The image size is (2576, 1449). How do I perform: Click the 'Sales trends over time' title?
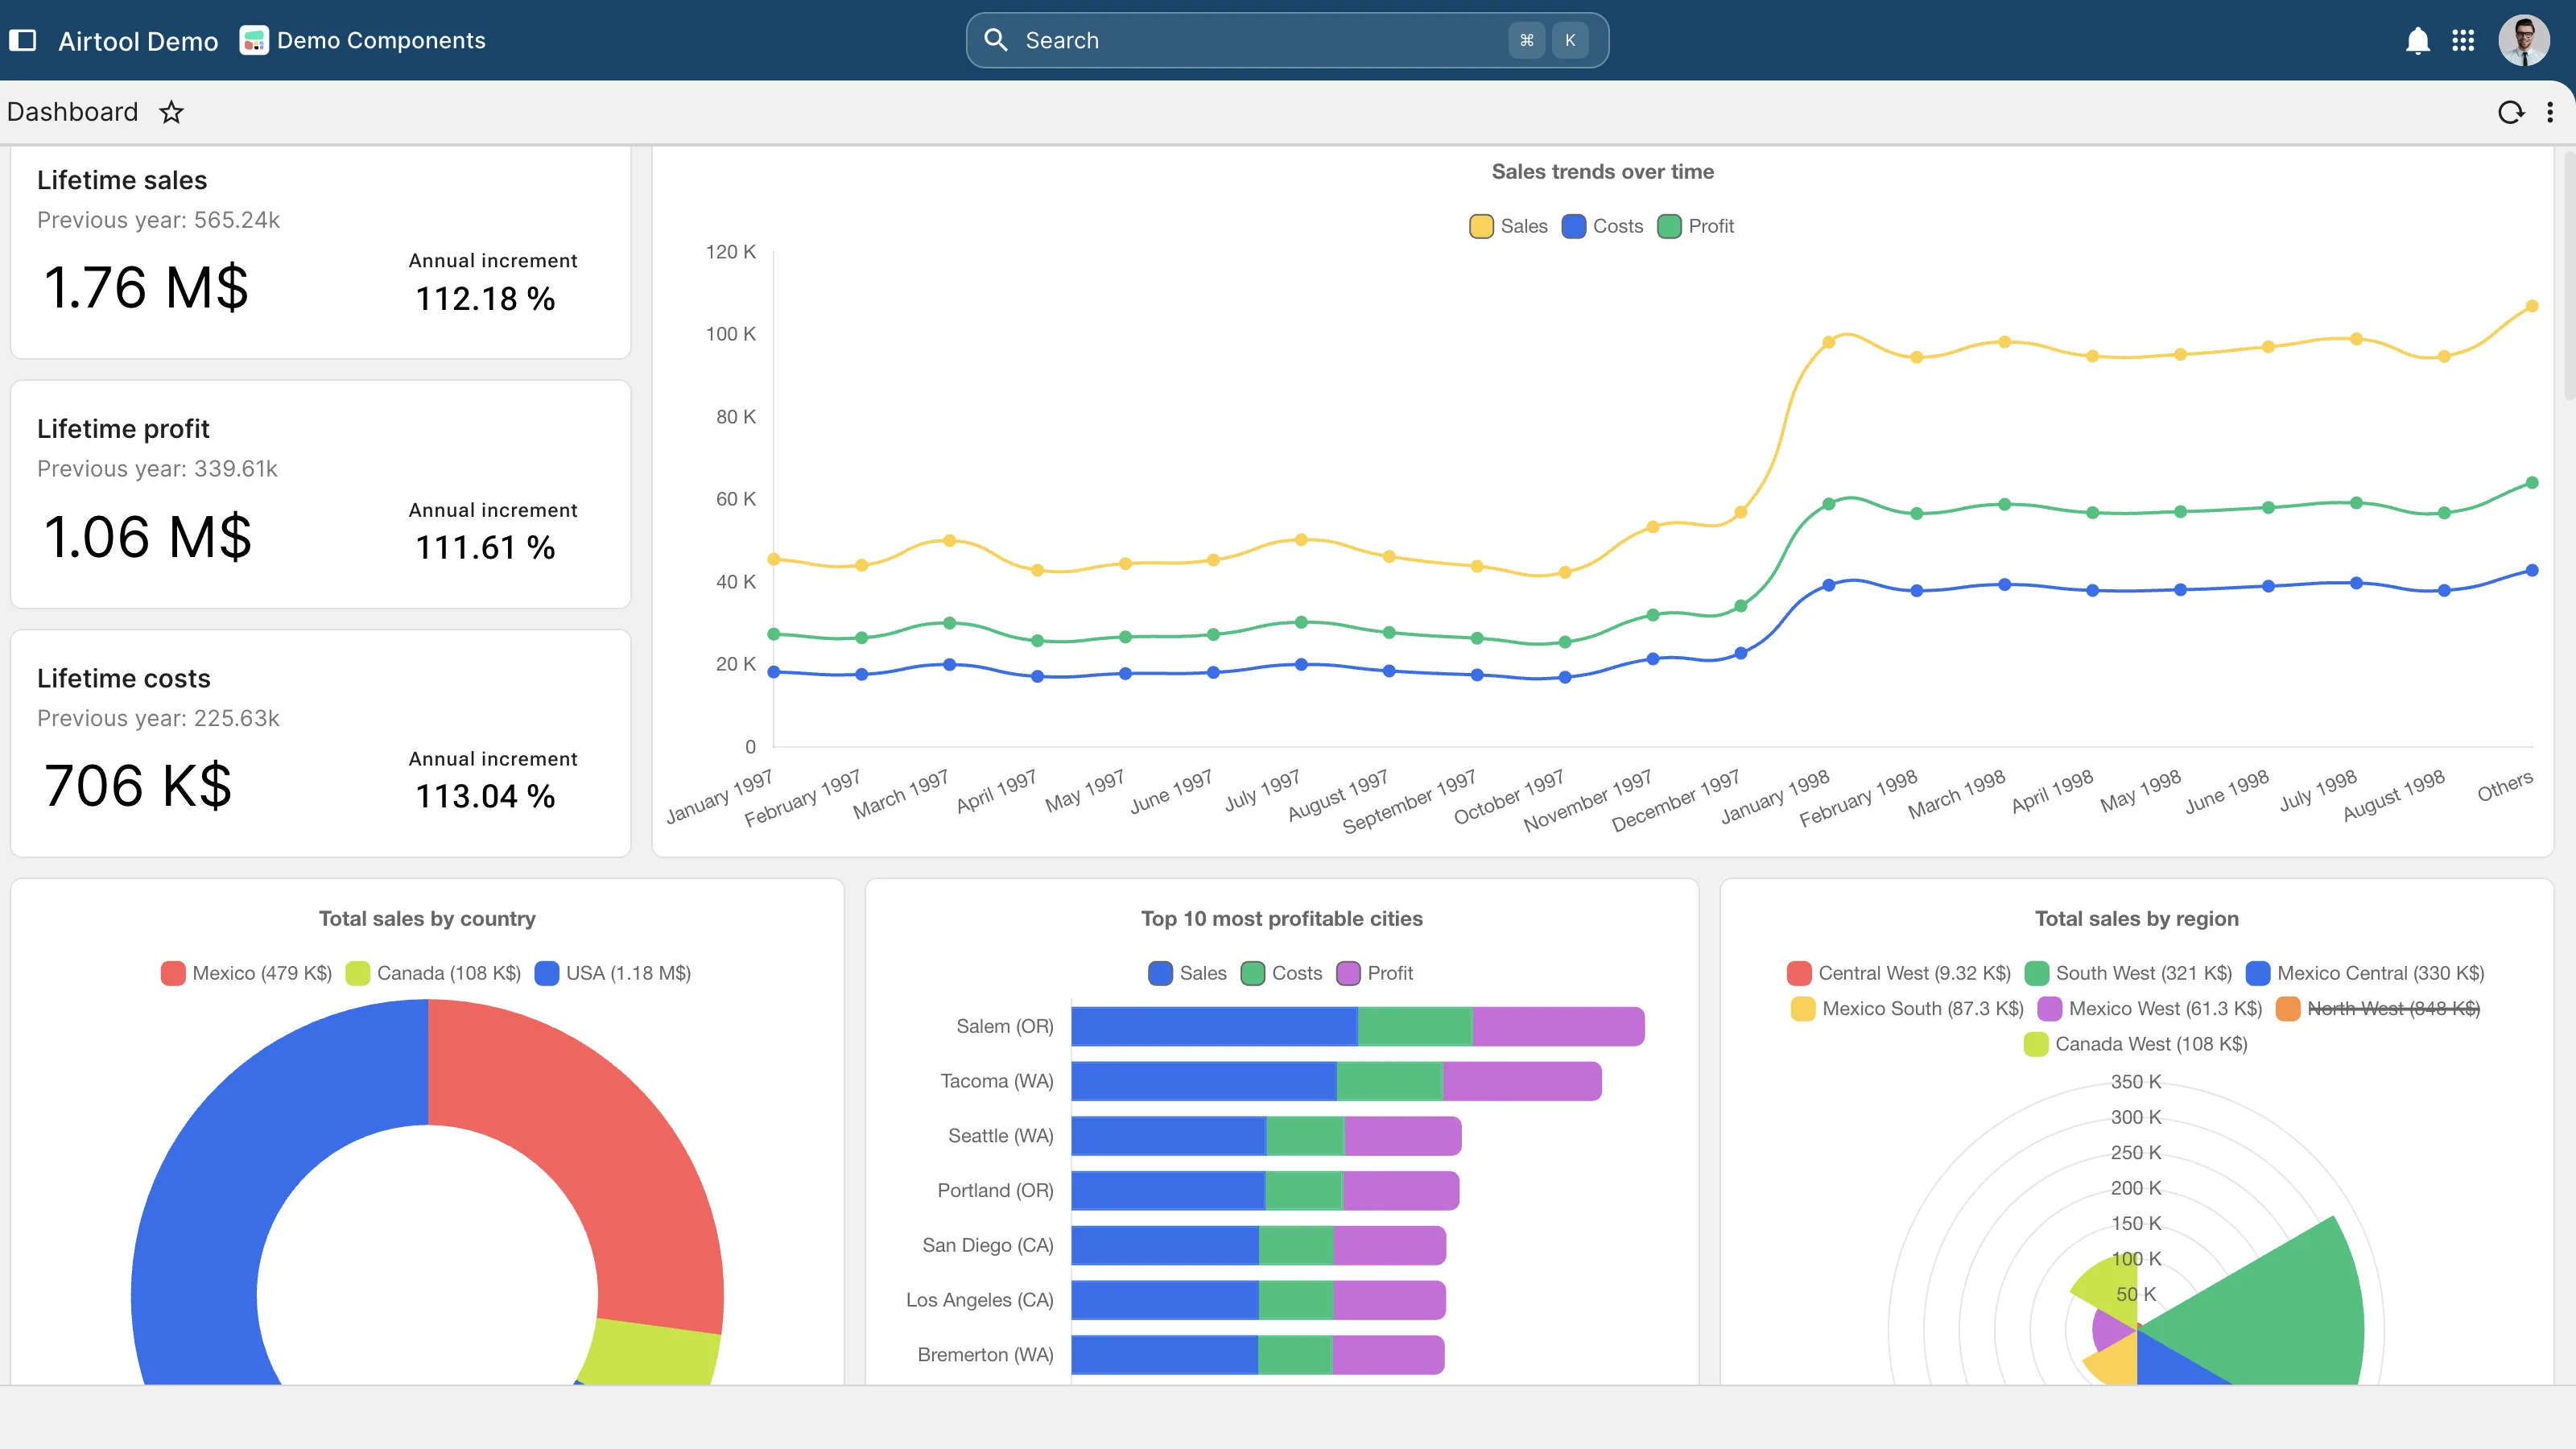click(x=1602, y=172)
